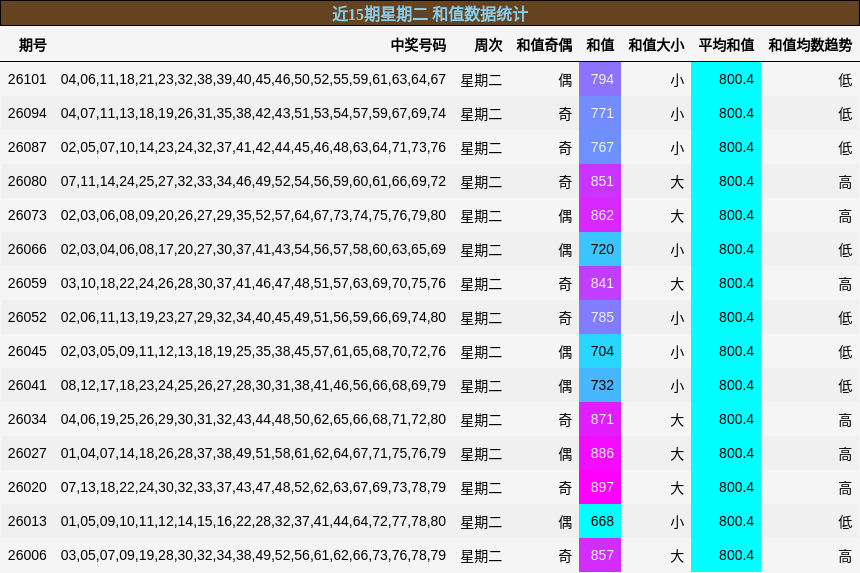
Task: Click the sum value cell 897
Action: pos(600,487)
